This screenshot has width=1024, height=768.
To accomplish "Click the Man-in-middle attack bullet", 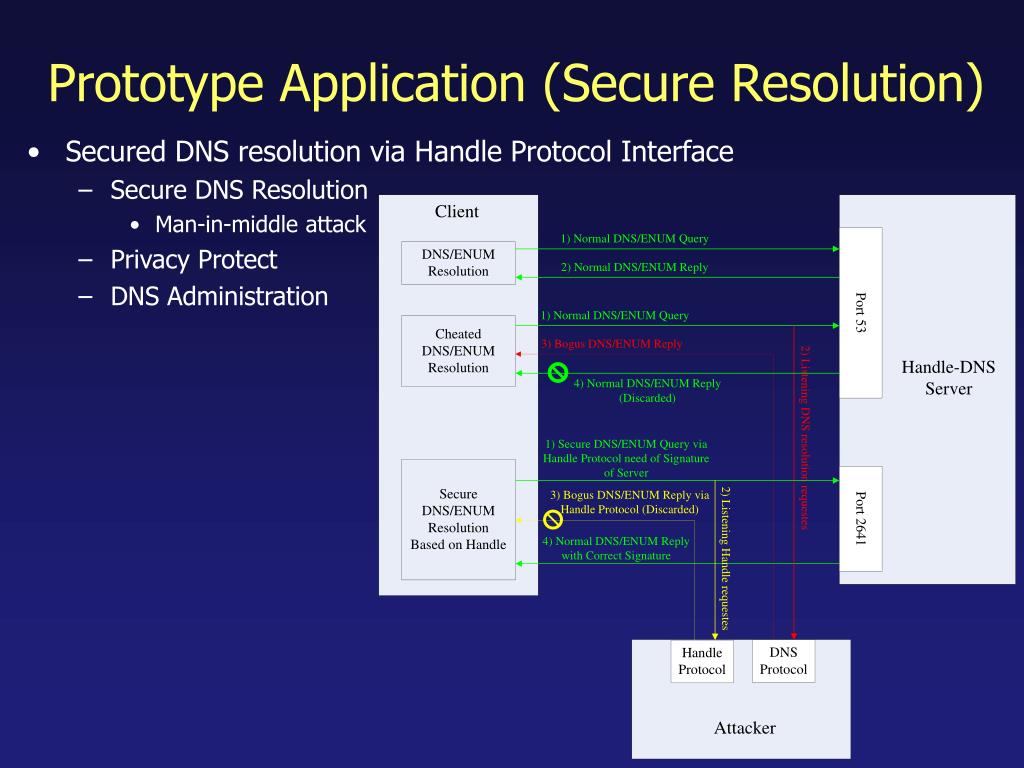I will (260, 225).
